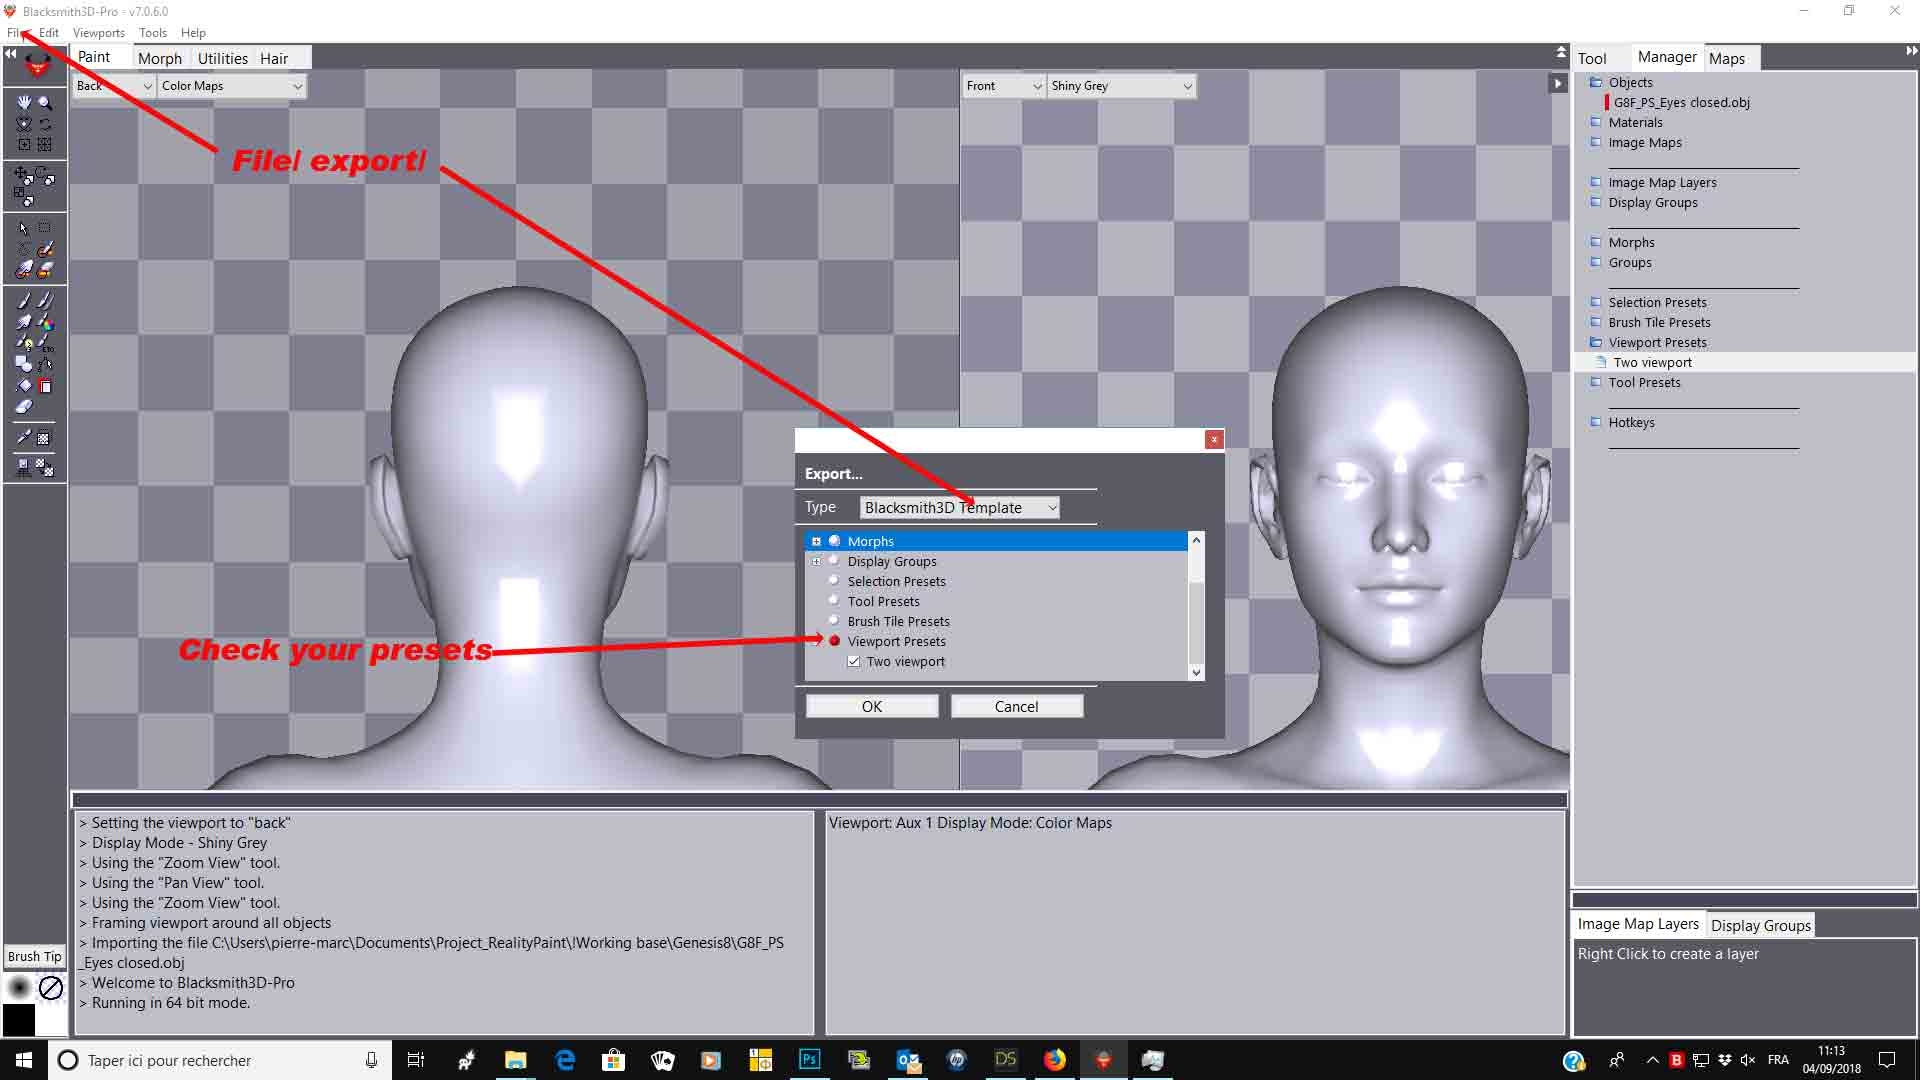Click the black foreground color swatch
The image size is (1920, 1080).
click(19, 1020)
